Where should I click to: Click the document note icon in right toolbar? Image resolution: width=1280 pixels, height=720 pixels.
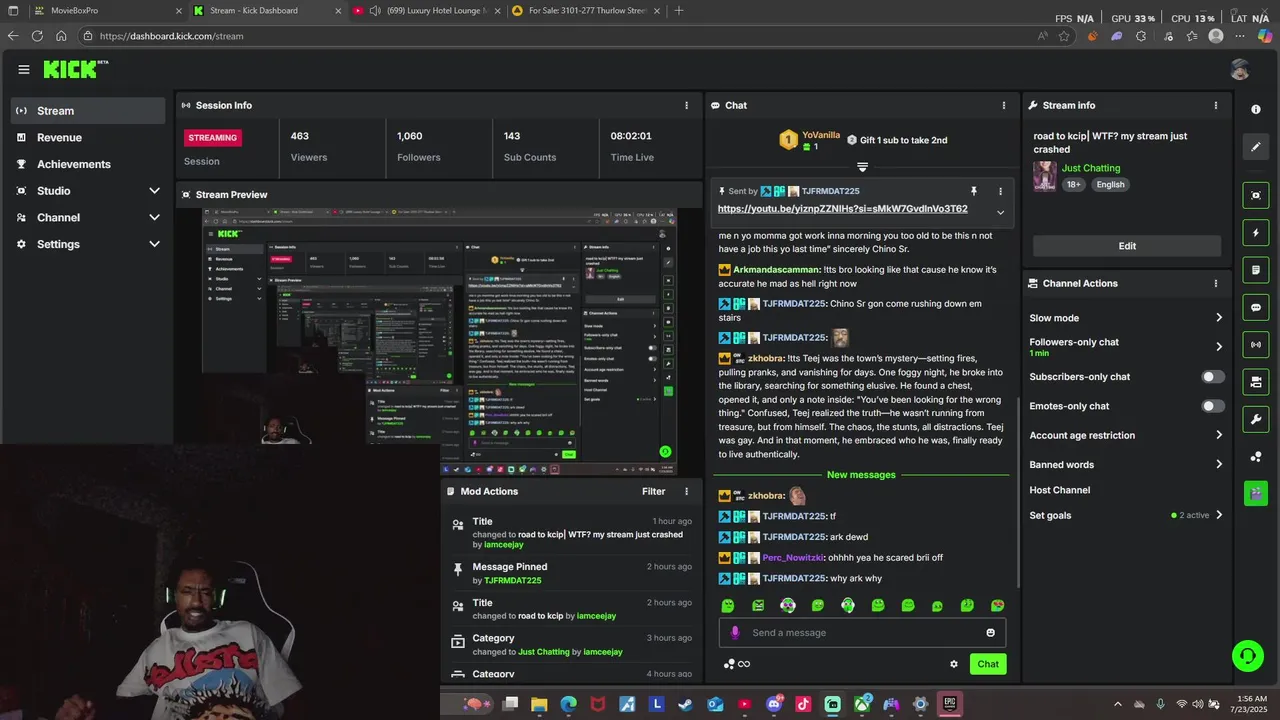(1256, 270)
